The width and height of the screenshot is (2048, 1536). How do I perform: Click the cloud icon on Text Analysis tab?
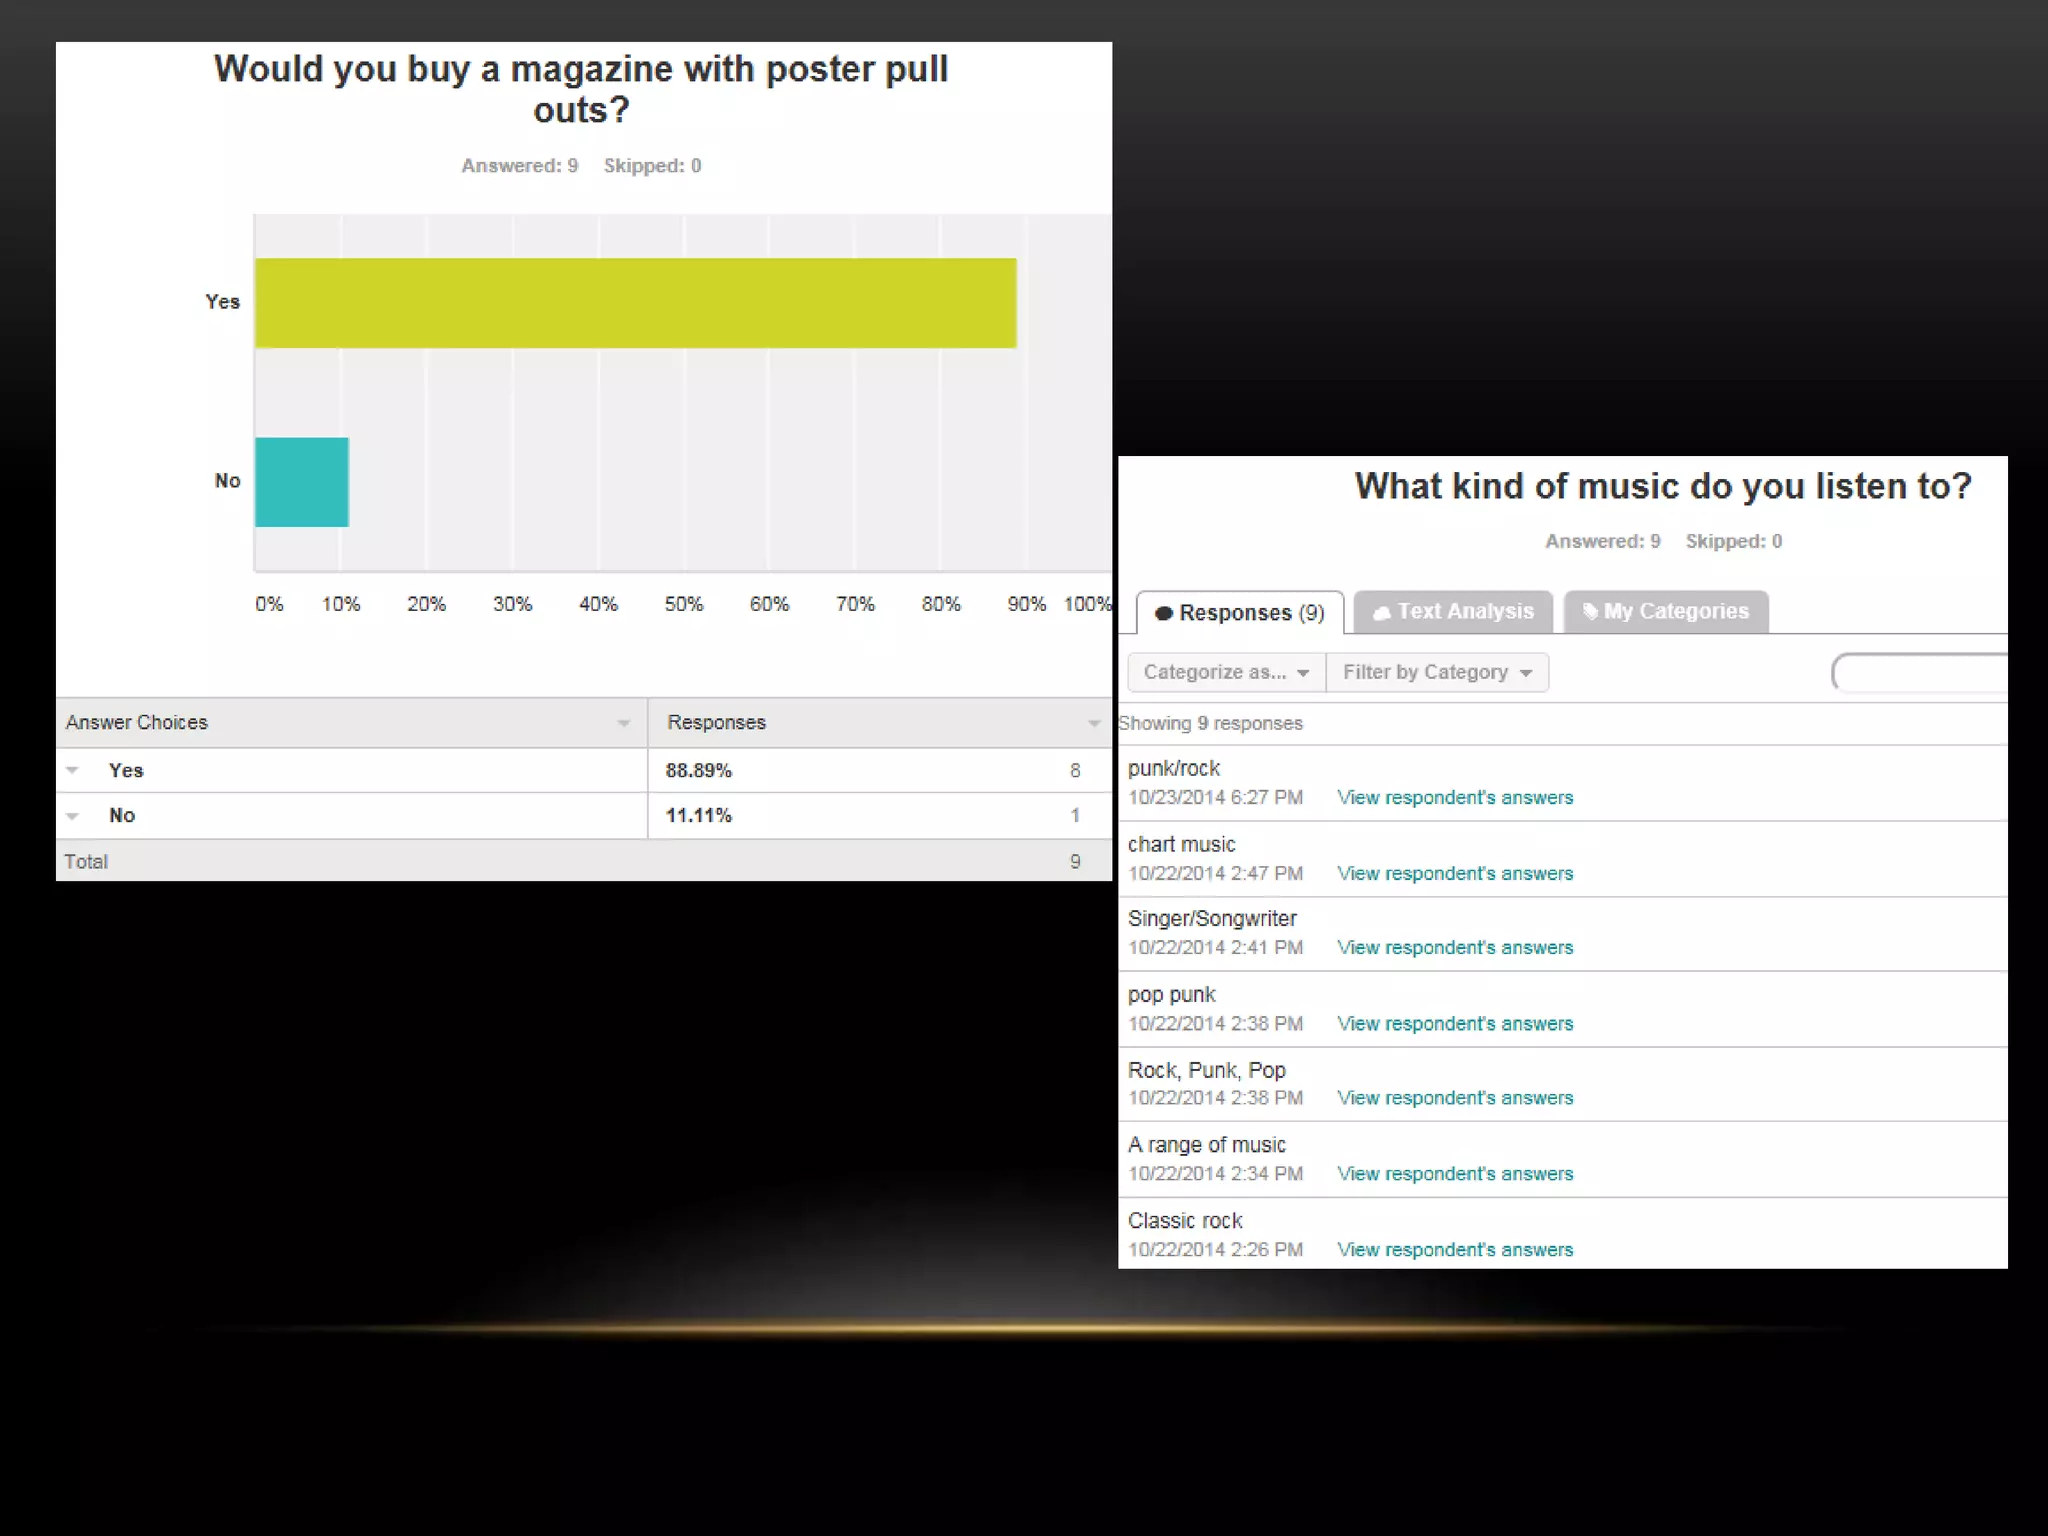[1381, 613]
